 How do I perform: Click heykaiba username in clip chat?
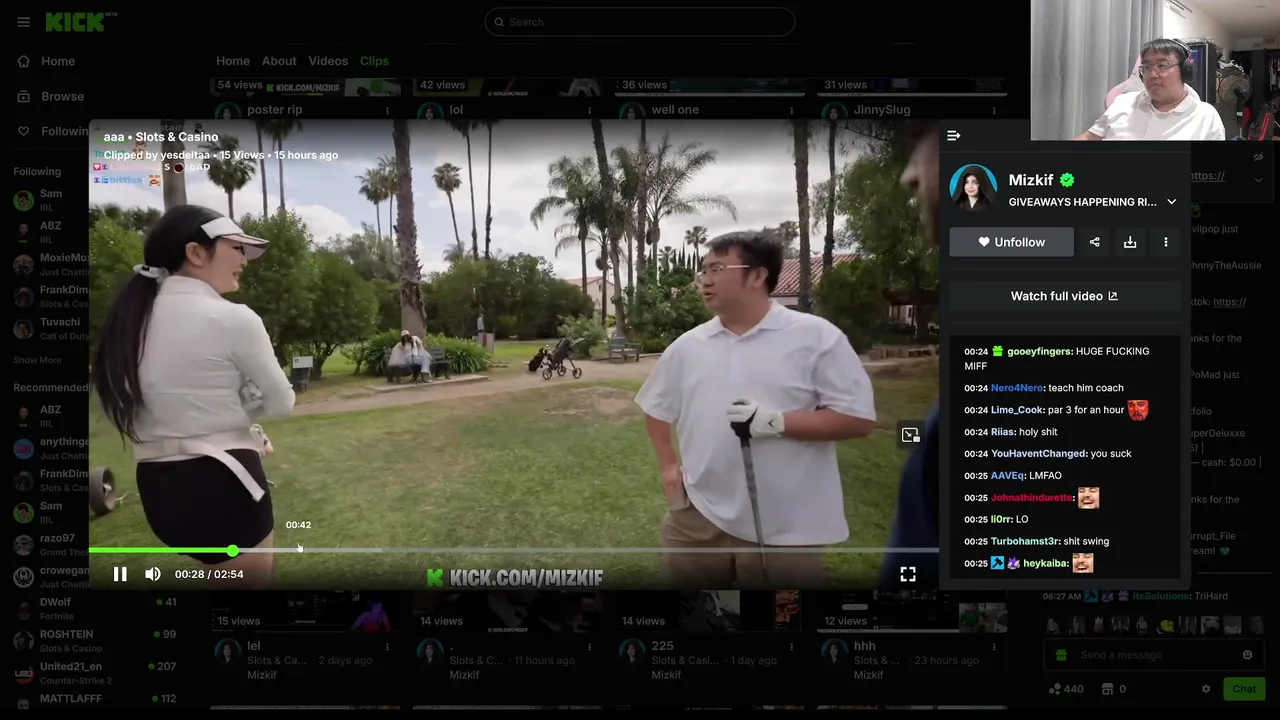(x=1045, y=563)
